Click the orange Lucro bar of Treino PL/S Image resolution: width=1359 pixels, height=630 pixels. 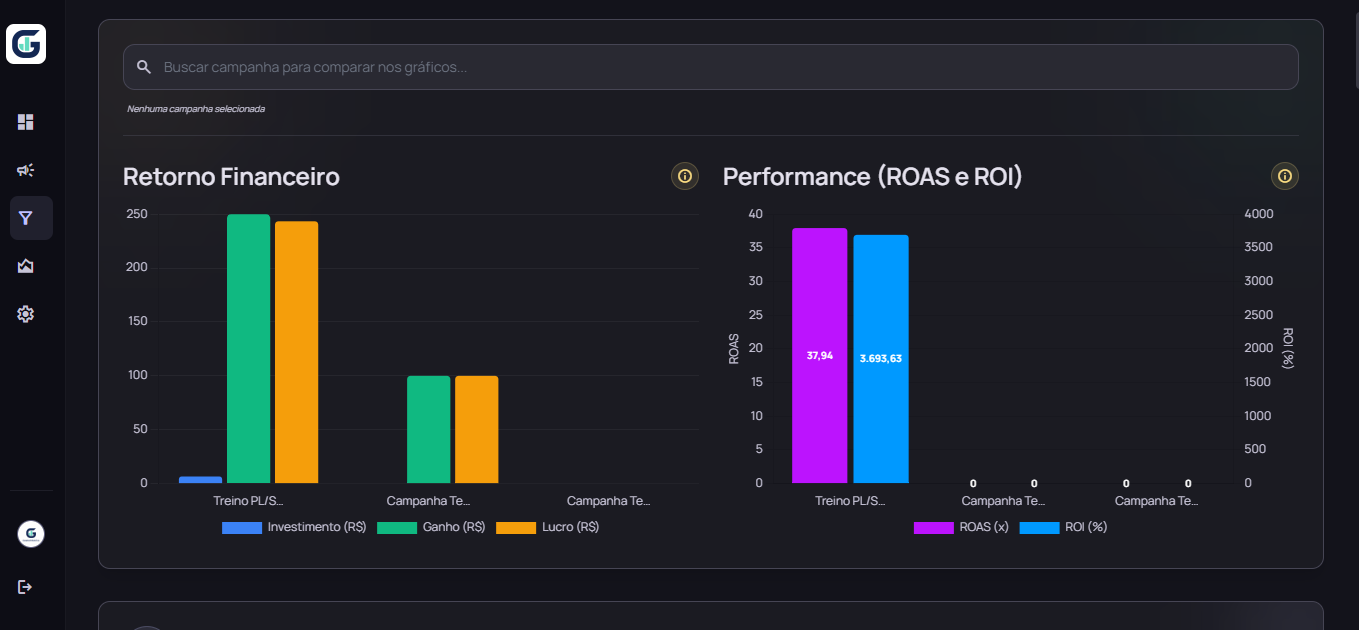click(x=296, y=352)
